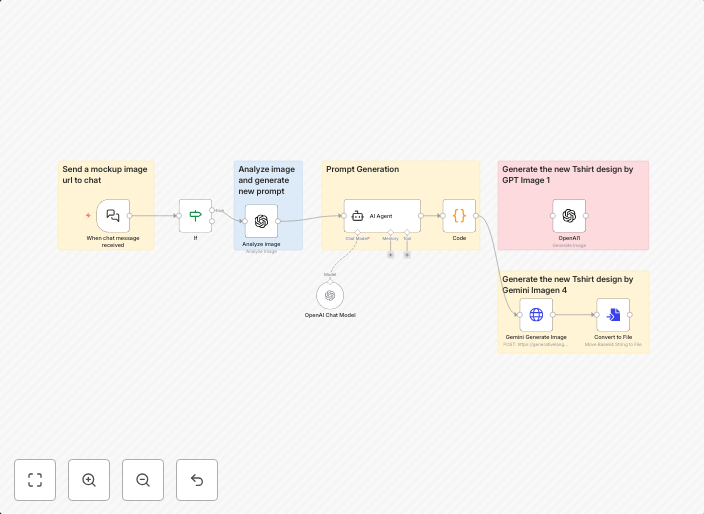Image resolution: width=704 pixels, height=514 pixels.
Task: Select the 'When chat message received' trigger node
Action: pos(113,215)
